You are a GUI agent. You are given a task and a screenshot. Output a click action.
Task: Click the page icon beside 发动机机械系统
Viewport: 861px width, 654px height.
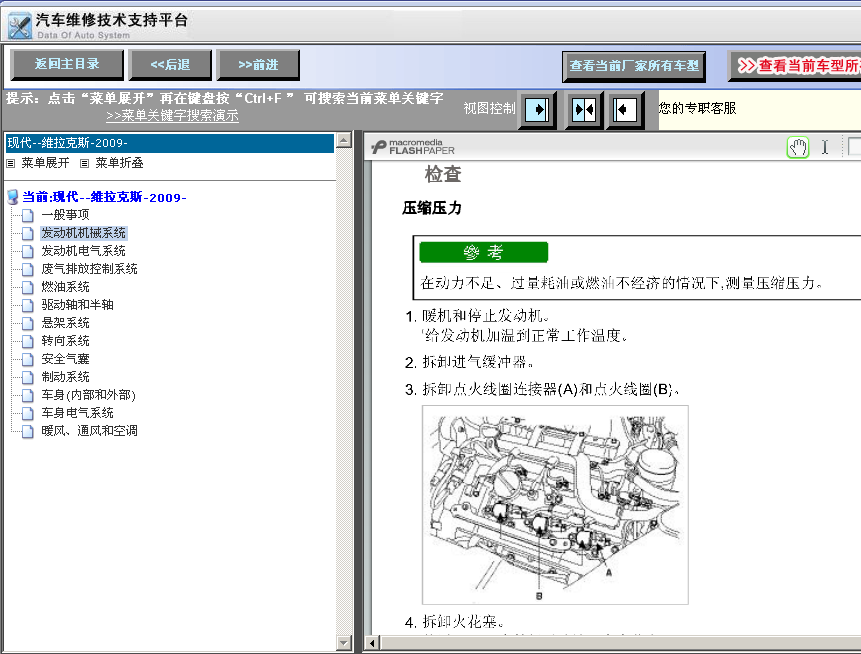click(27, 233)
